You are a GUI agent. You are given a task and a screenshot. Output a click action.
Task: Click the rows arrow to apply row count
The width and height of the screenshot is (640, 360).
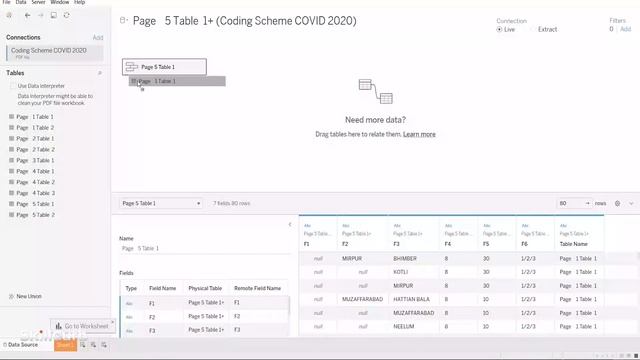tap(587, 203)
